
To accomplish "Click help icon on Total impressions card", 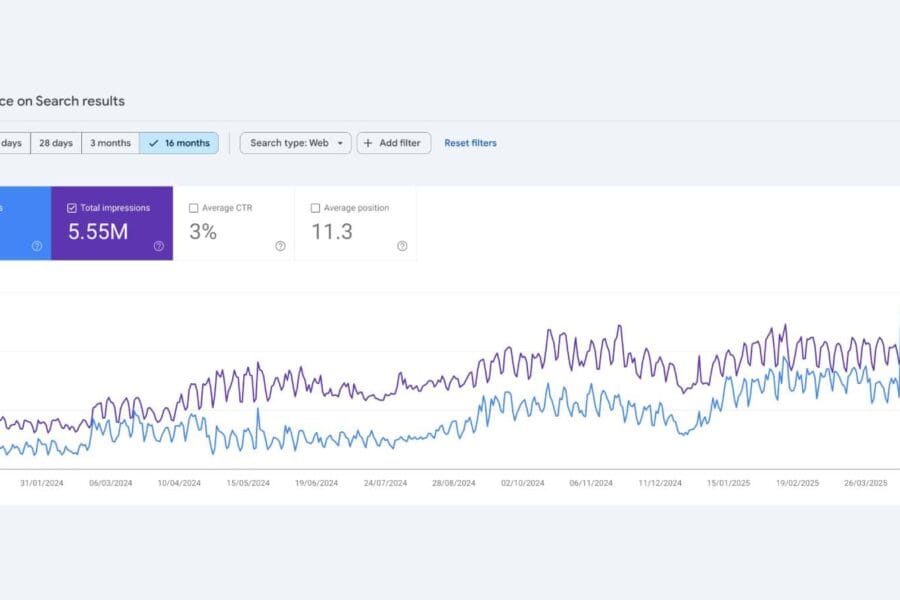I will click(x=158, y=246).
